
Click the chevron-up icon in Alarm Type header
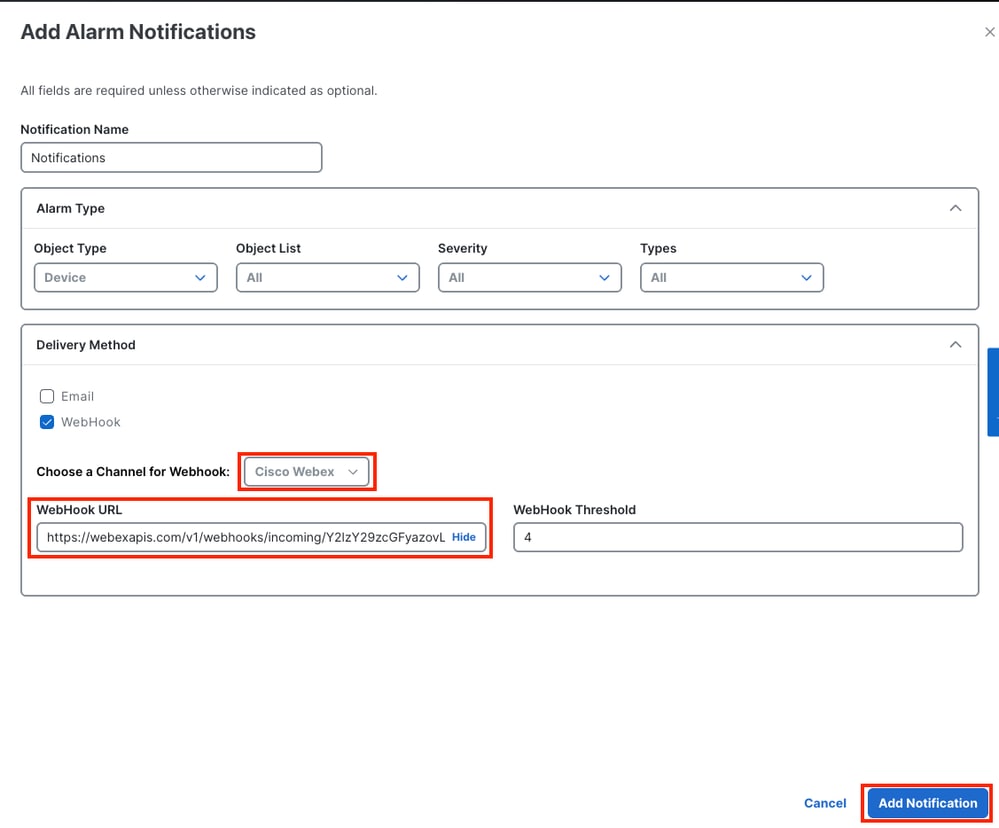[x=955, y=208]
